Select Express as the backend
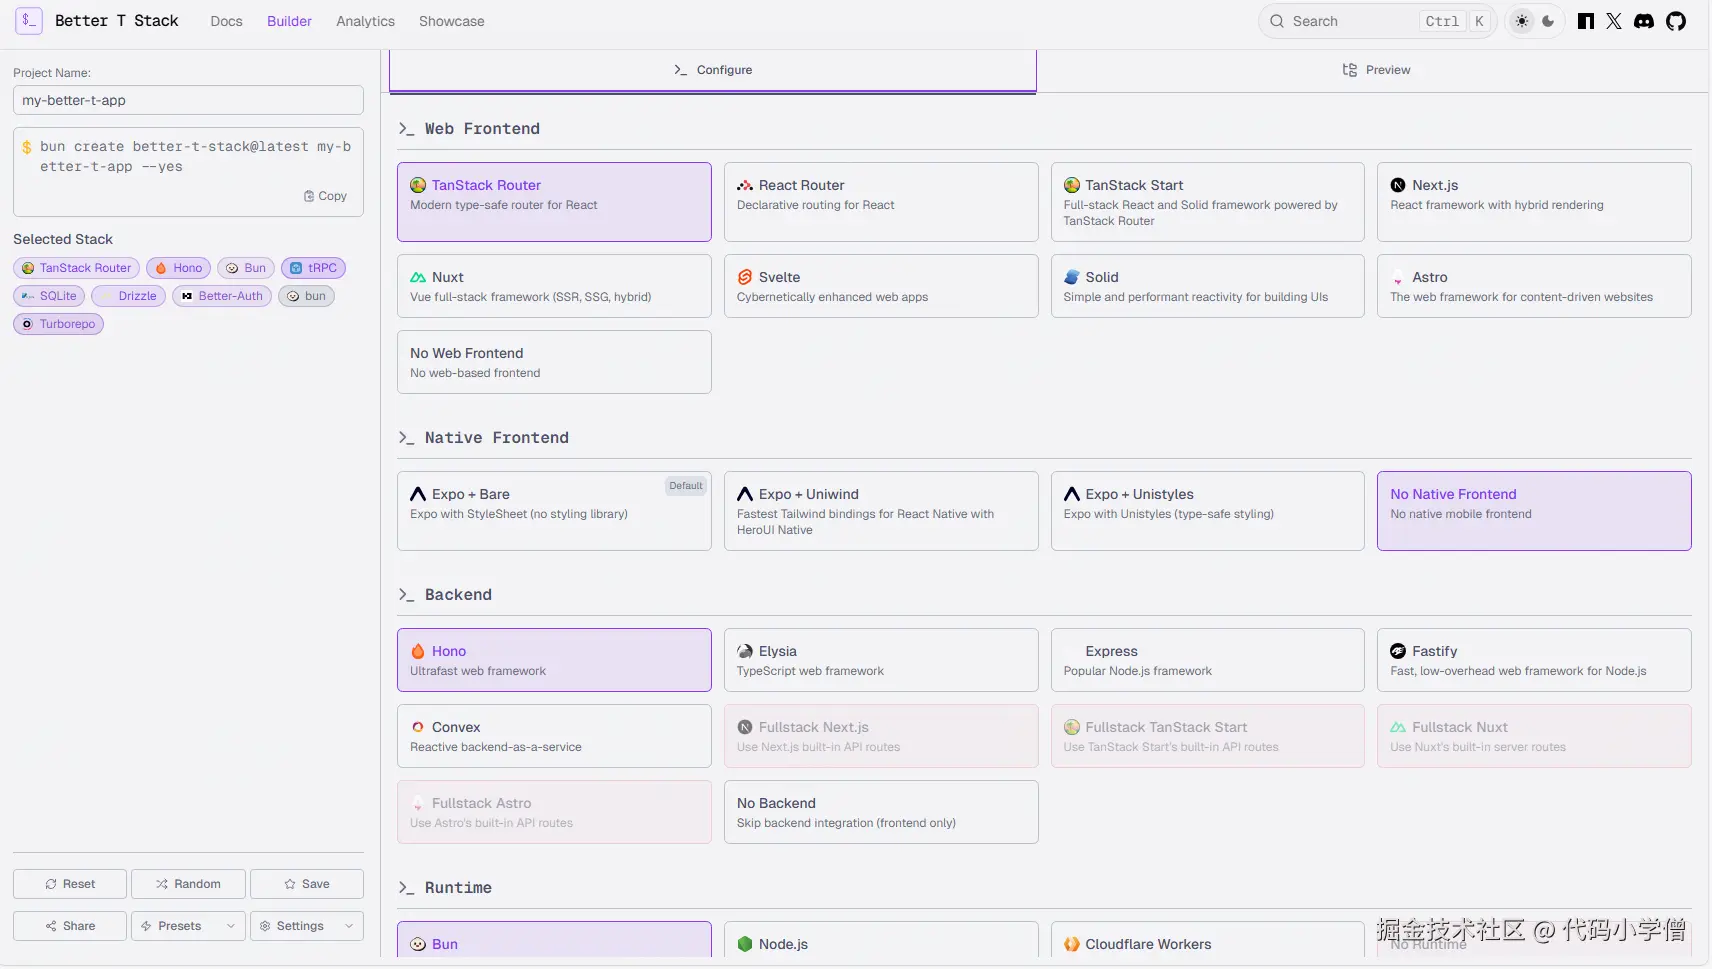1712x969 pixels. pos(1208,660)
